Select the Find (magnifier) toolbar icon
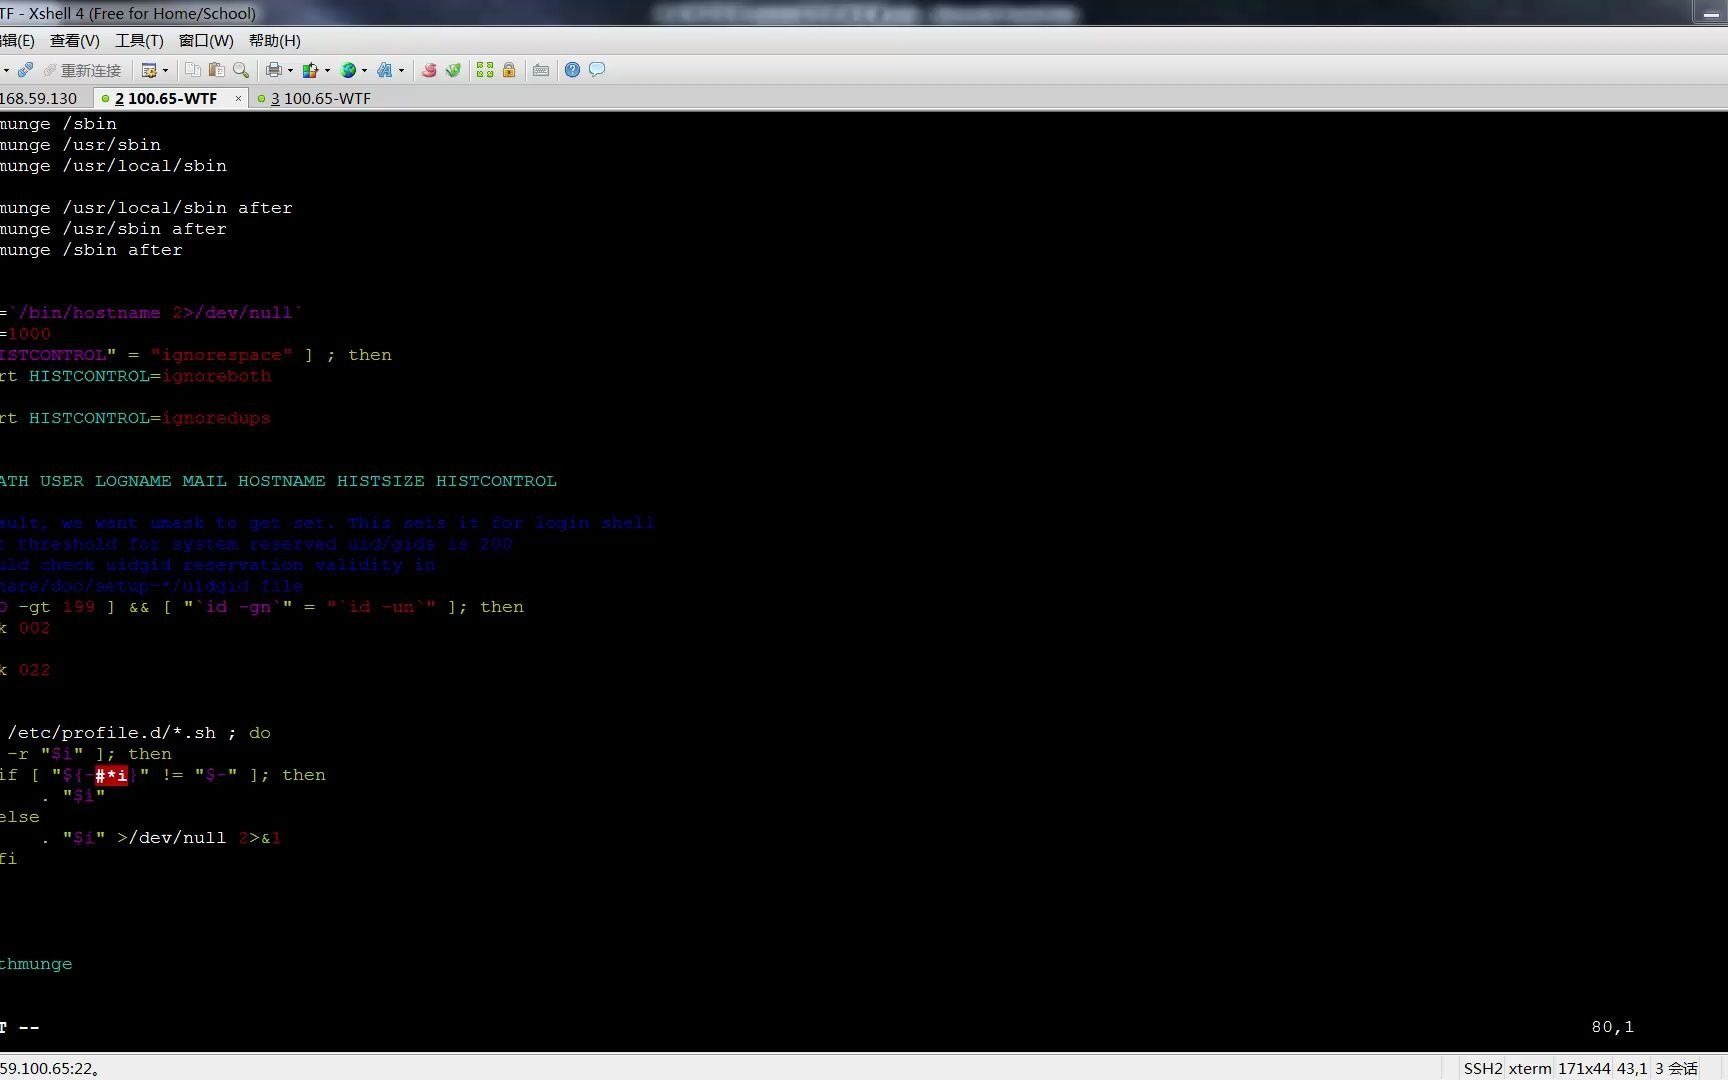Image resolution: width=1728 pixels, height=1080 pixels. (240, 70)
